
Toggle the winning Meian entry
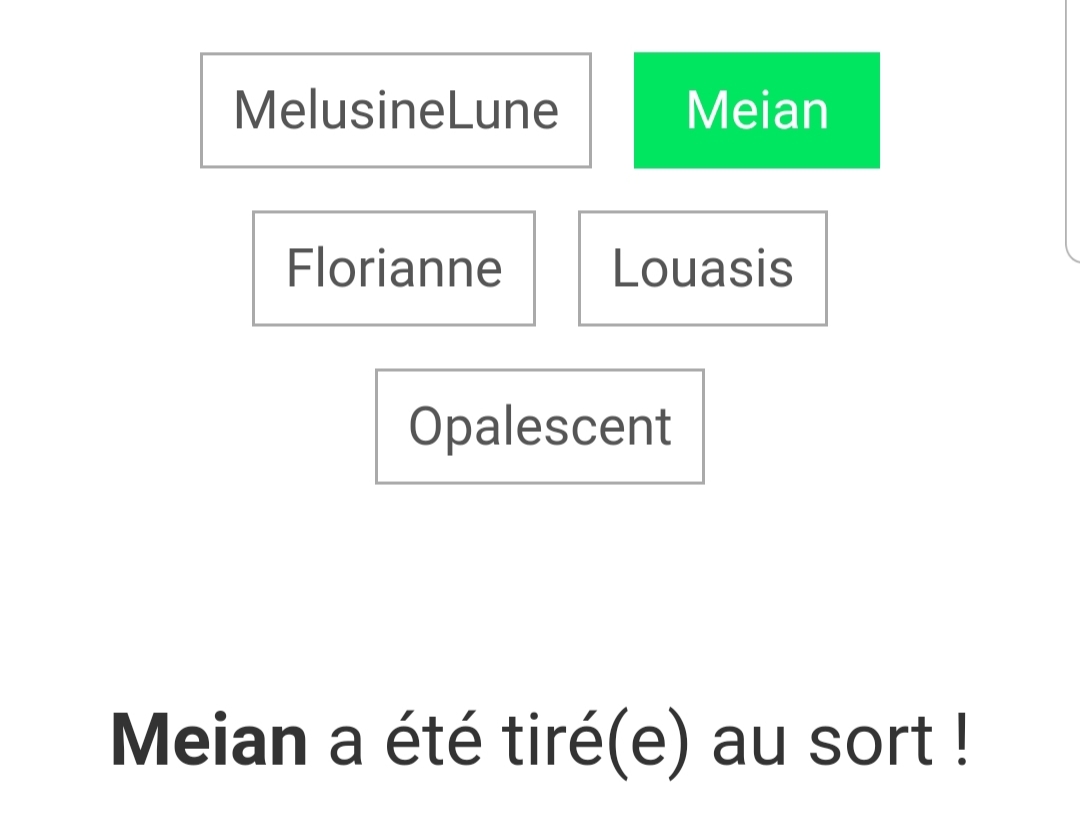click(x=757, y=110)
